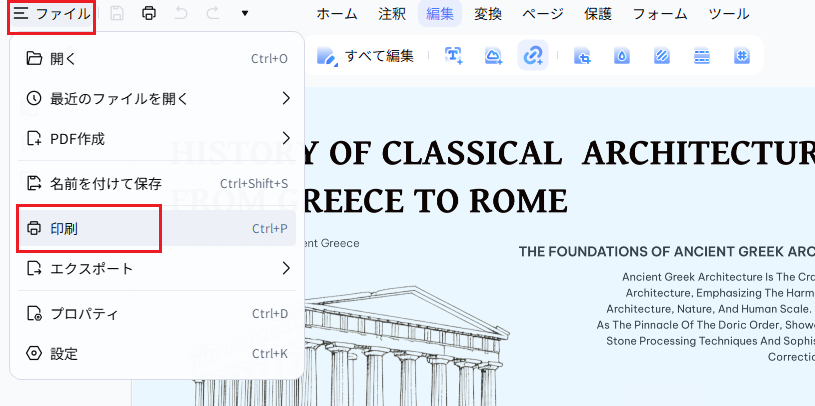Click the Add Text toolbar icon
Screen dimensions: 815x406
click(454, 56)
